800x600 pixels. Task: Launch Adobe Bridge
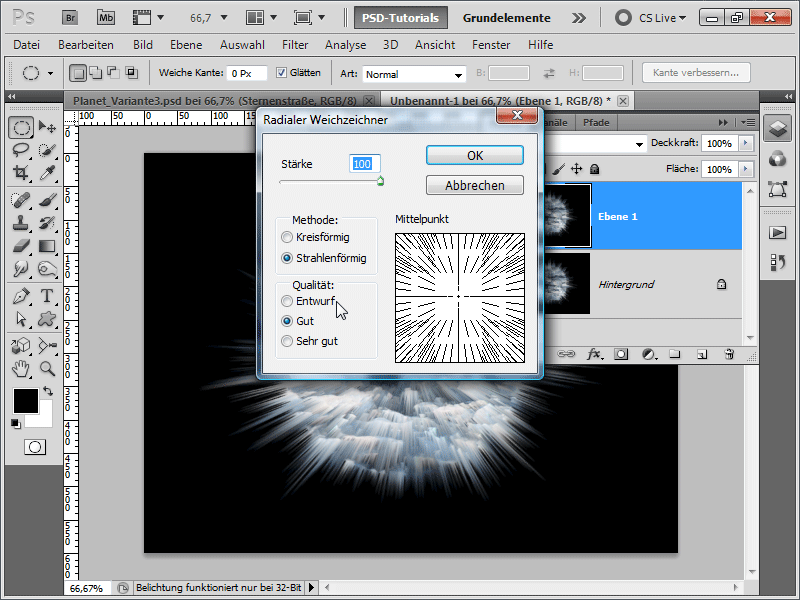(x=70, y=18)
